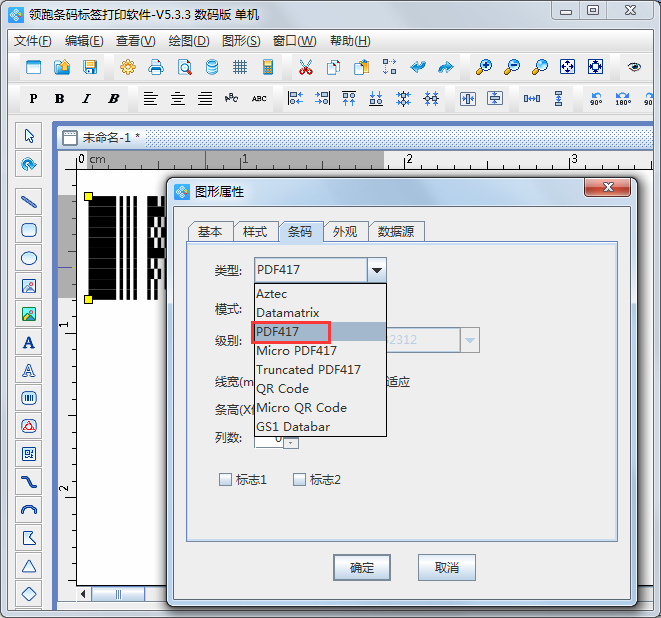Choose Micro PDF417 from the list
661x618 pixels.
[320, 351]
